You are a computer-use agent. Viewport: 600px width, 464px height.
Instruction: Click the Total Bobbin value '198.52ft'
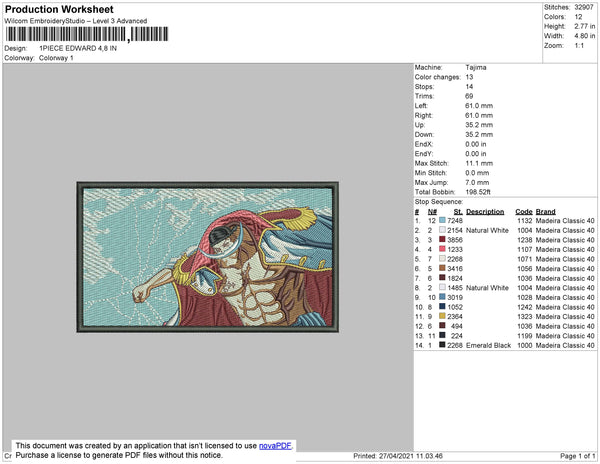pos(478,192)
